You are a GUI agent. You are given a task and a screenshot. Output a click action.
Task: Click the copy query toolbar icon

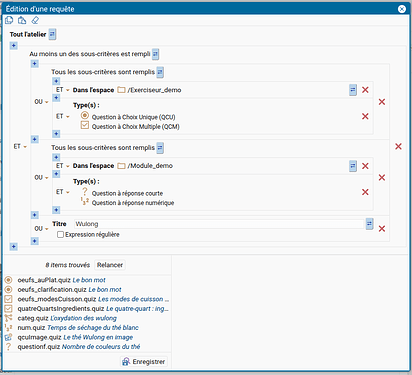(9, 20)
